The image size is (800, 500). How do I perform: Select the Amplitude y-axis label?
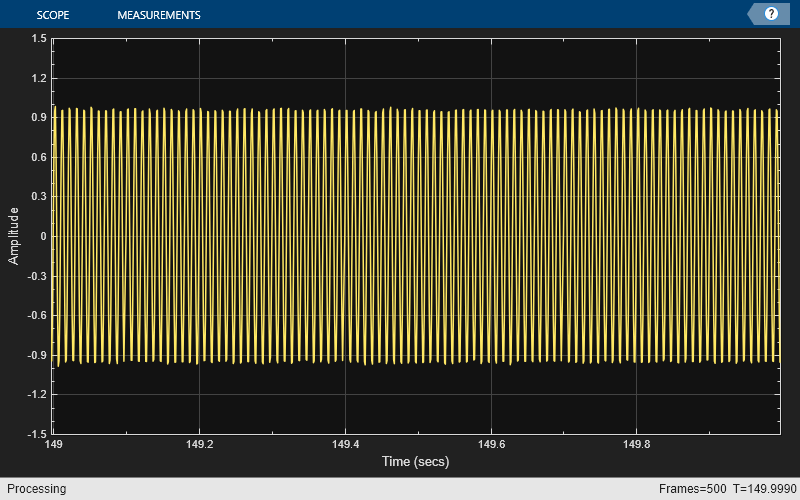point(13,236)
